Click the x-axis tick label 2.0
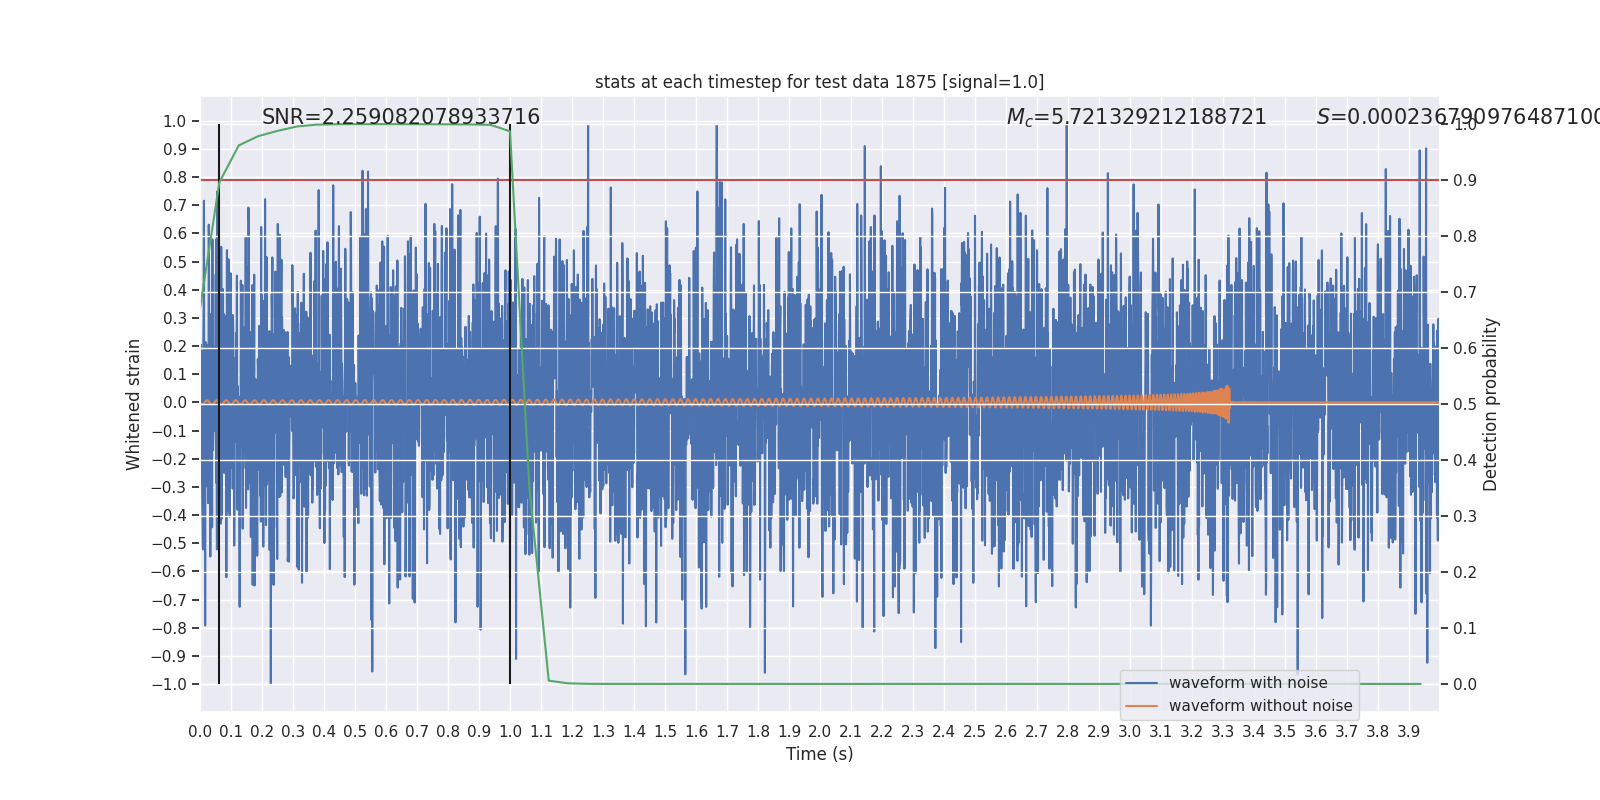The width and height of the screenshot is (1600, 800). (820, 732)
